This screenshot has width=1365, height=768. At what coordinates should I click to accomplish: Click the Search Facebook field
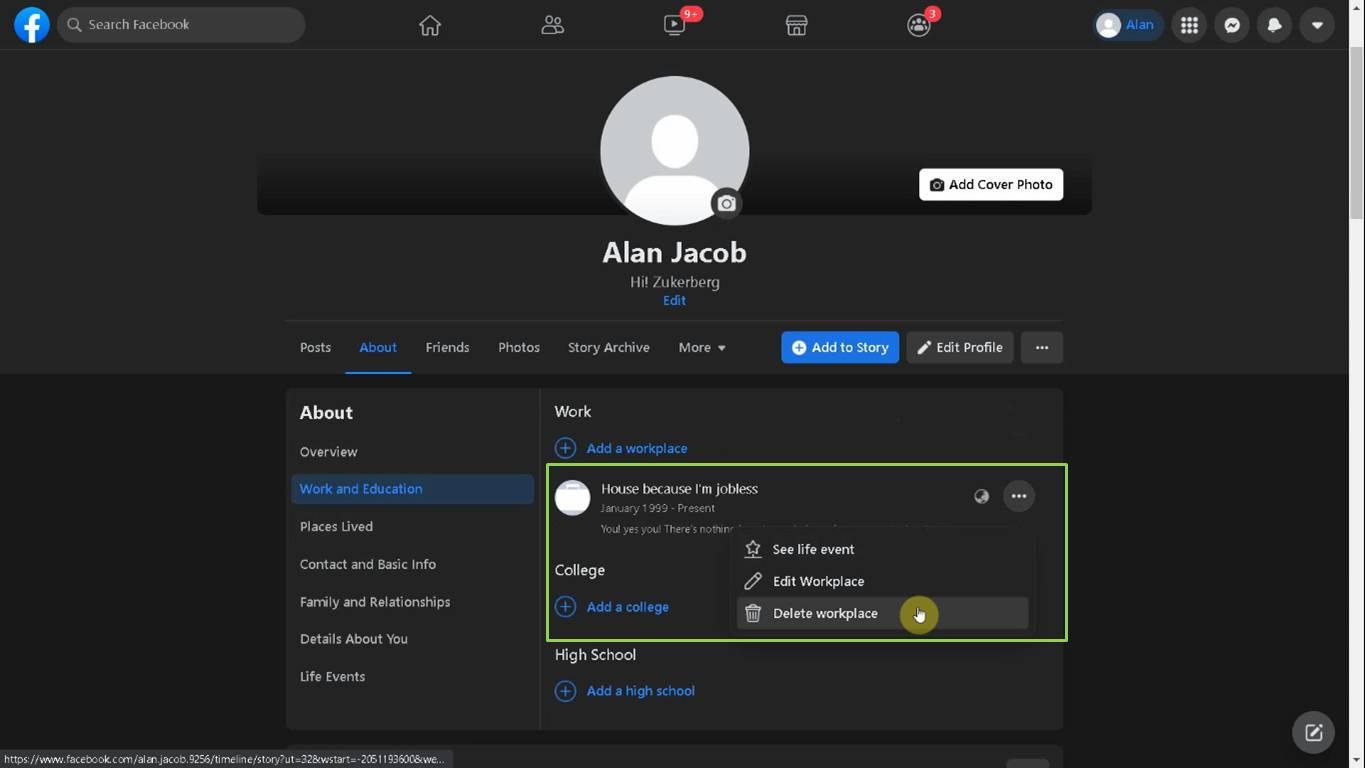181,25
